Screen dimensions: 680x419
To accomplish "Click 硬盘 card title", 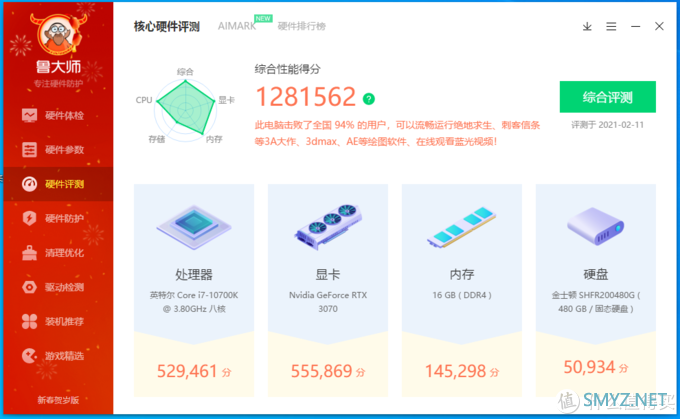I will (596, 274).
